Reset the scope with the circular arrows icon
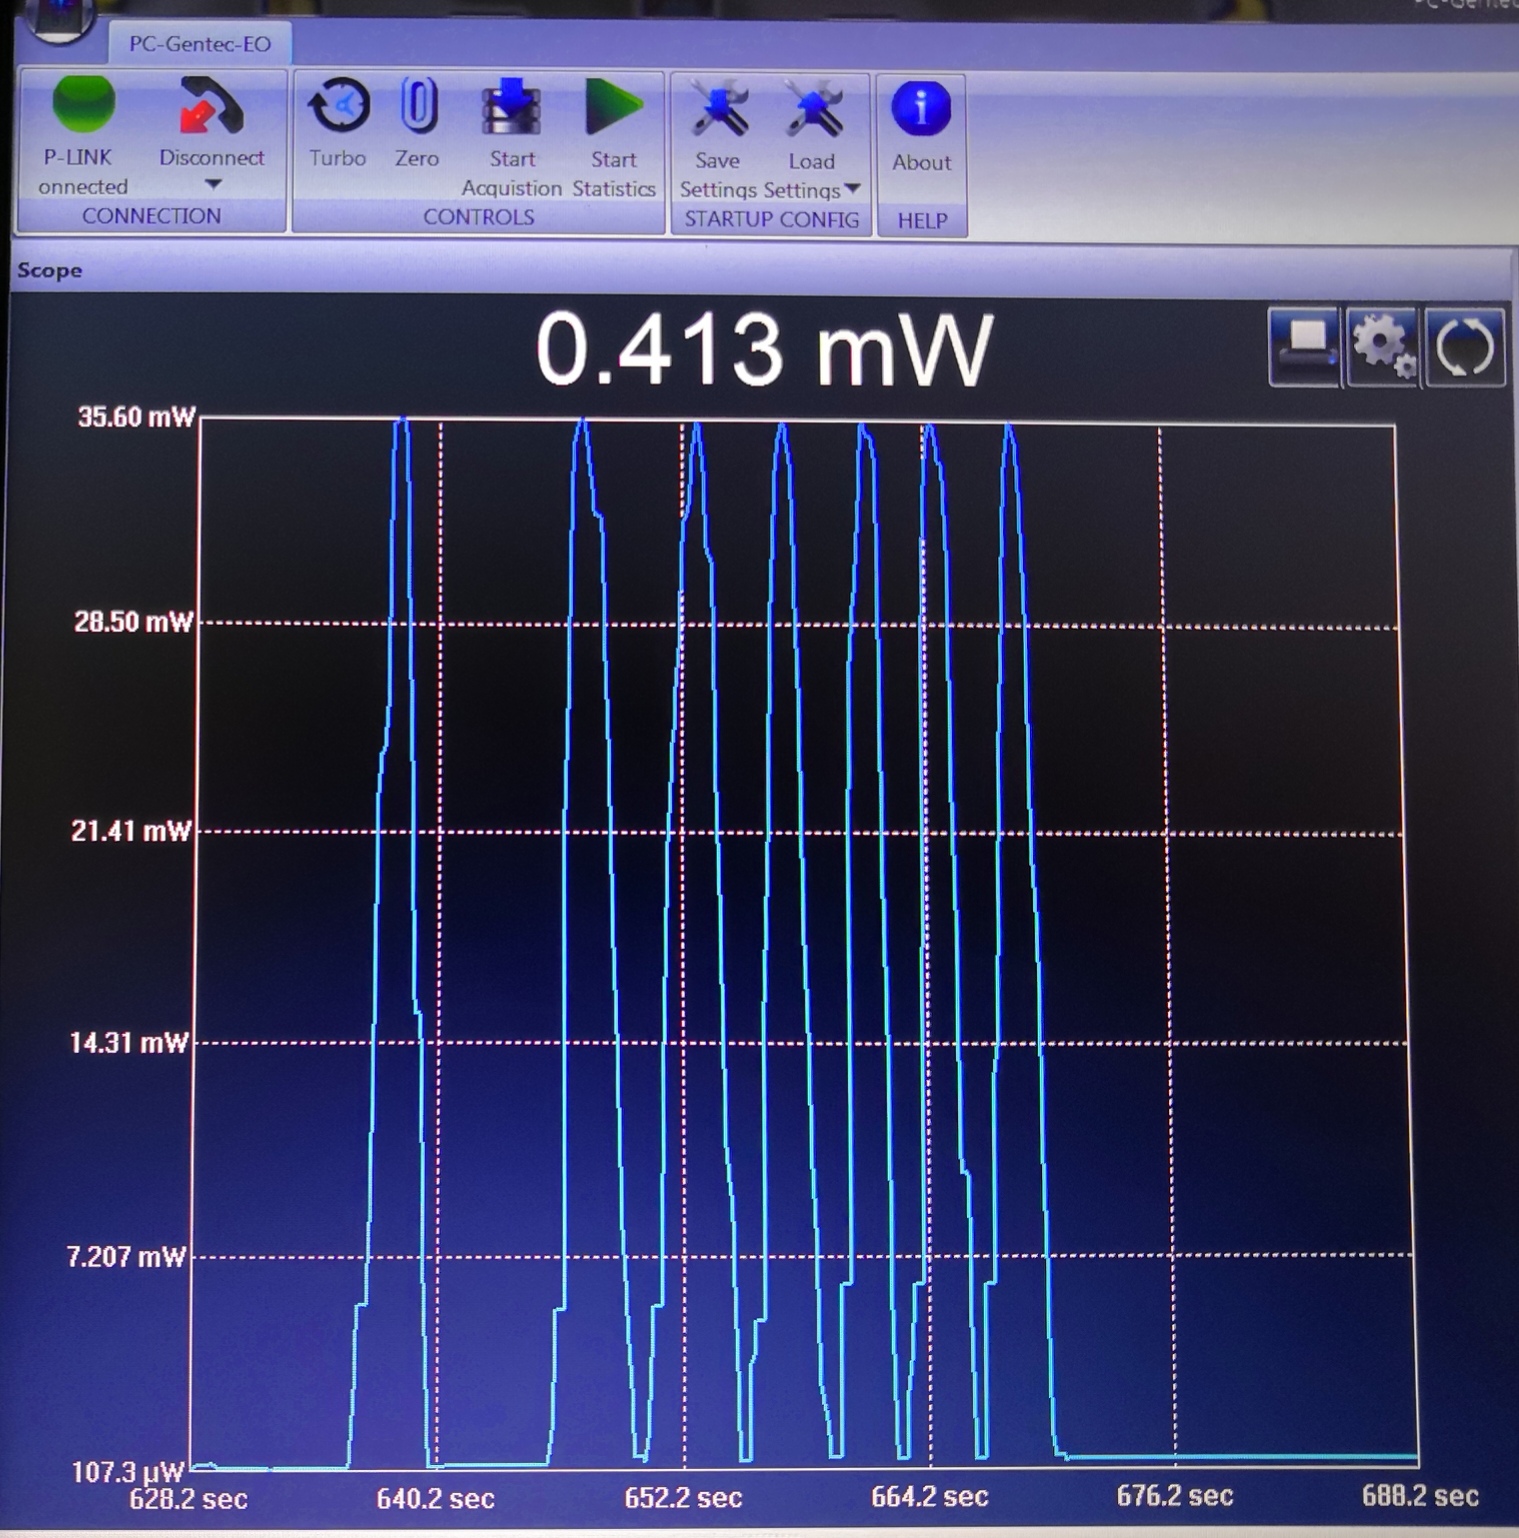Image resolution: width=1519 pixels, height=1538 pixels. 1464,347
